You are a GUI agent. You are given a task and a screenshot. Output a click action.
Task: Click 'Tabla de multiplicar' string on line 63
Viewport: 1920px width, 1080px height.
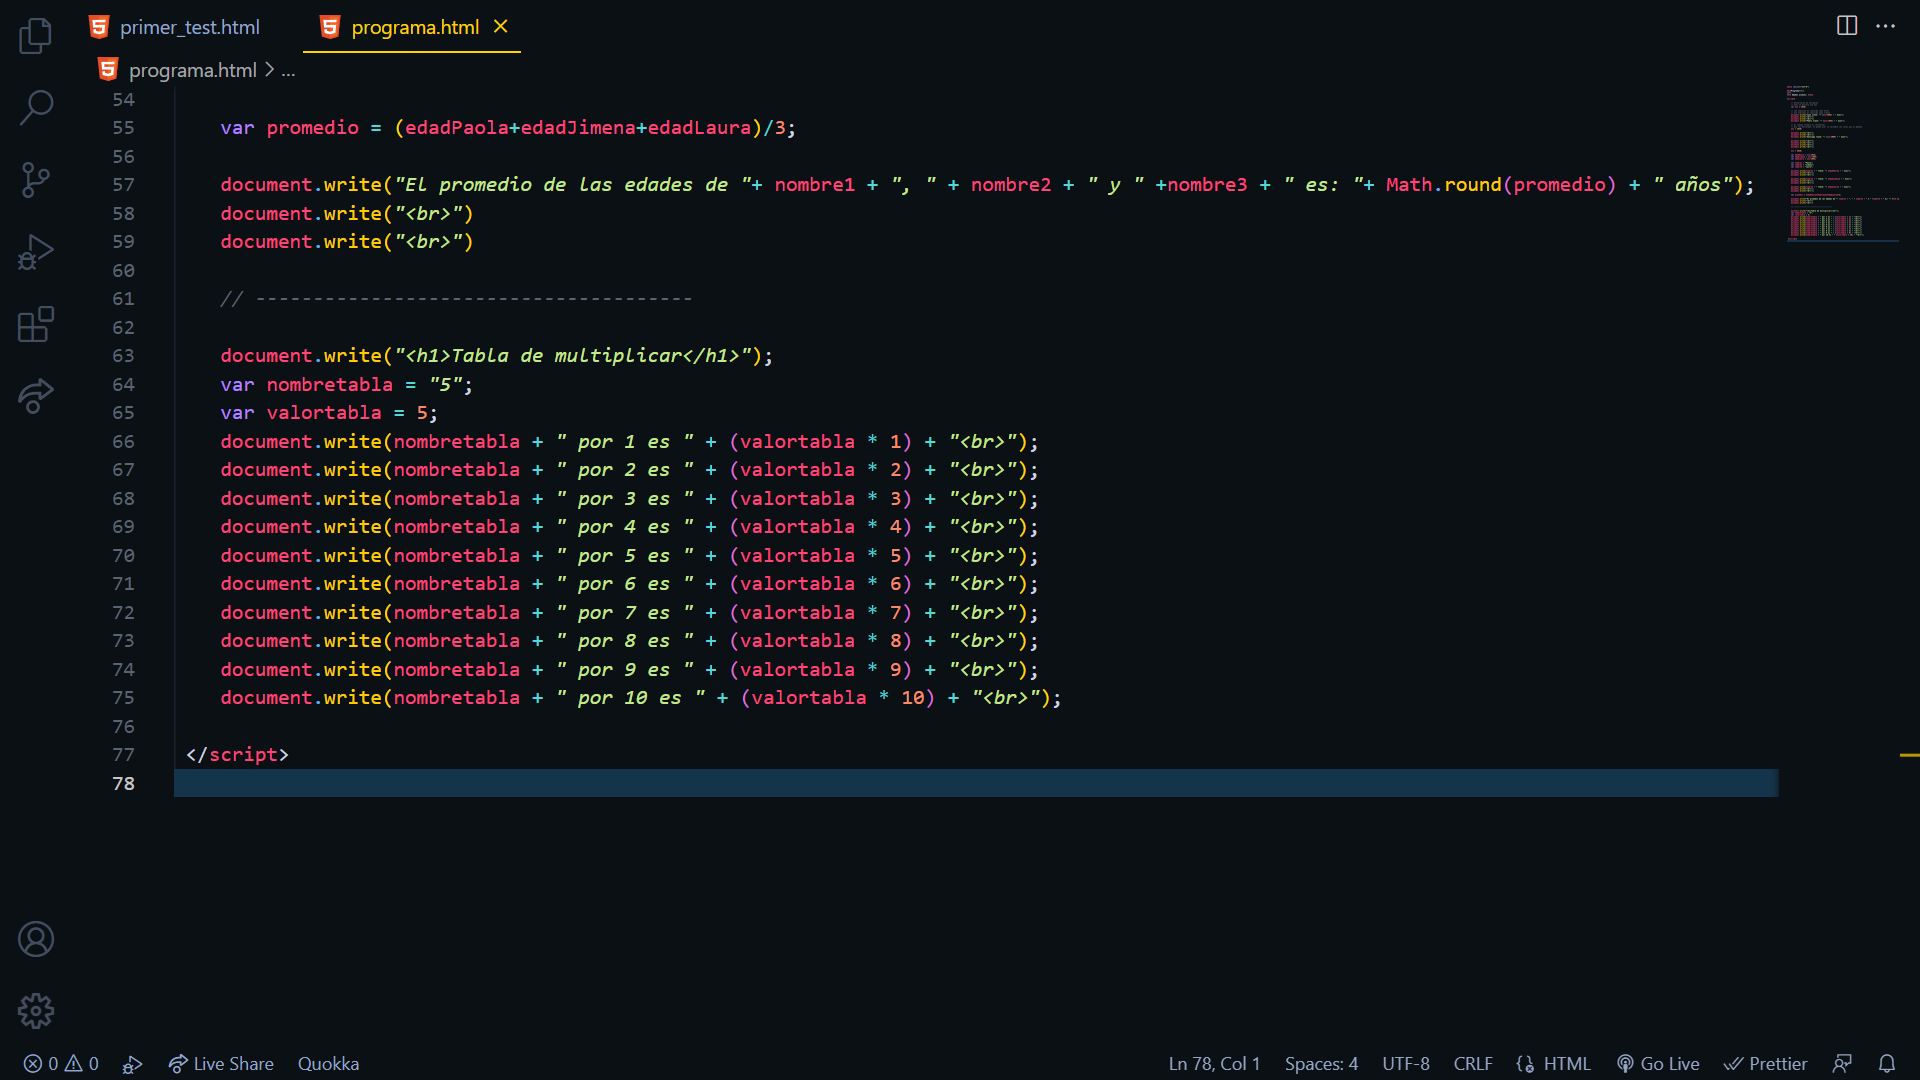[x=568, y=356]
